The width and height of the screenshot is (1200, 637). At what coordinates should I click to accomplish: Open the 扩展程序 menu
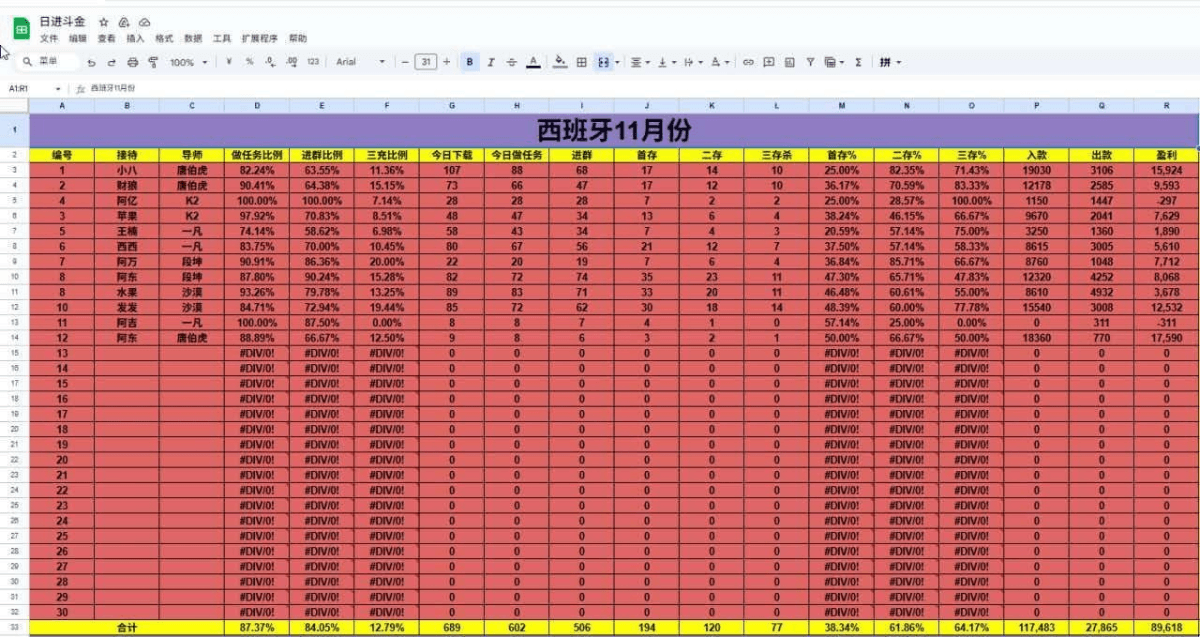click(x=260, y=39)
